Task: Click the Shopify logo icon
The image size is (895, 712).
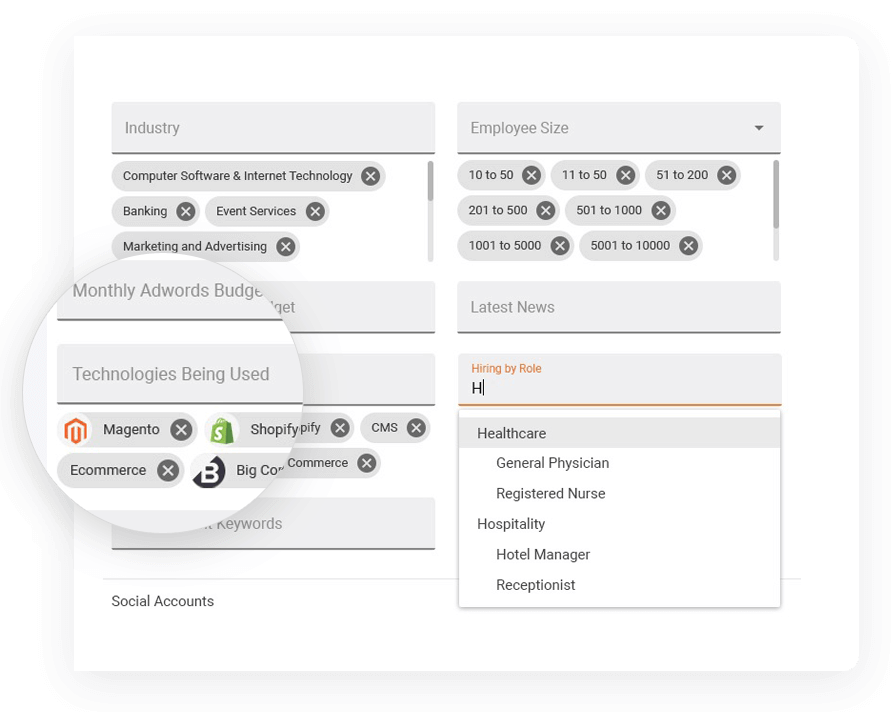Action: (x=222, y=430)
